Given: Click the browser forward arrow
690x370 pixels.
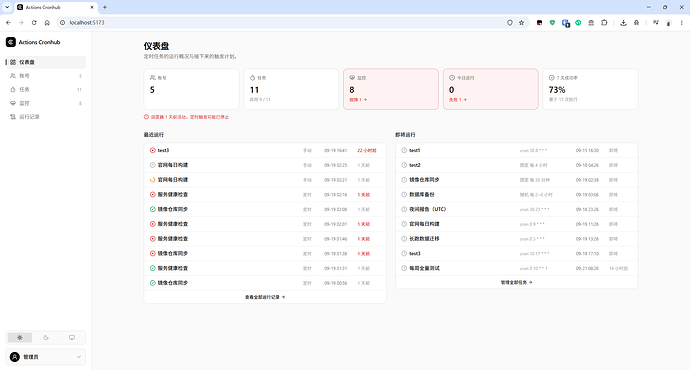Looking at the screenshot, I should (21, 22).
